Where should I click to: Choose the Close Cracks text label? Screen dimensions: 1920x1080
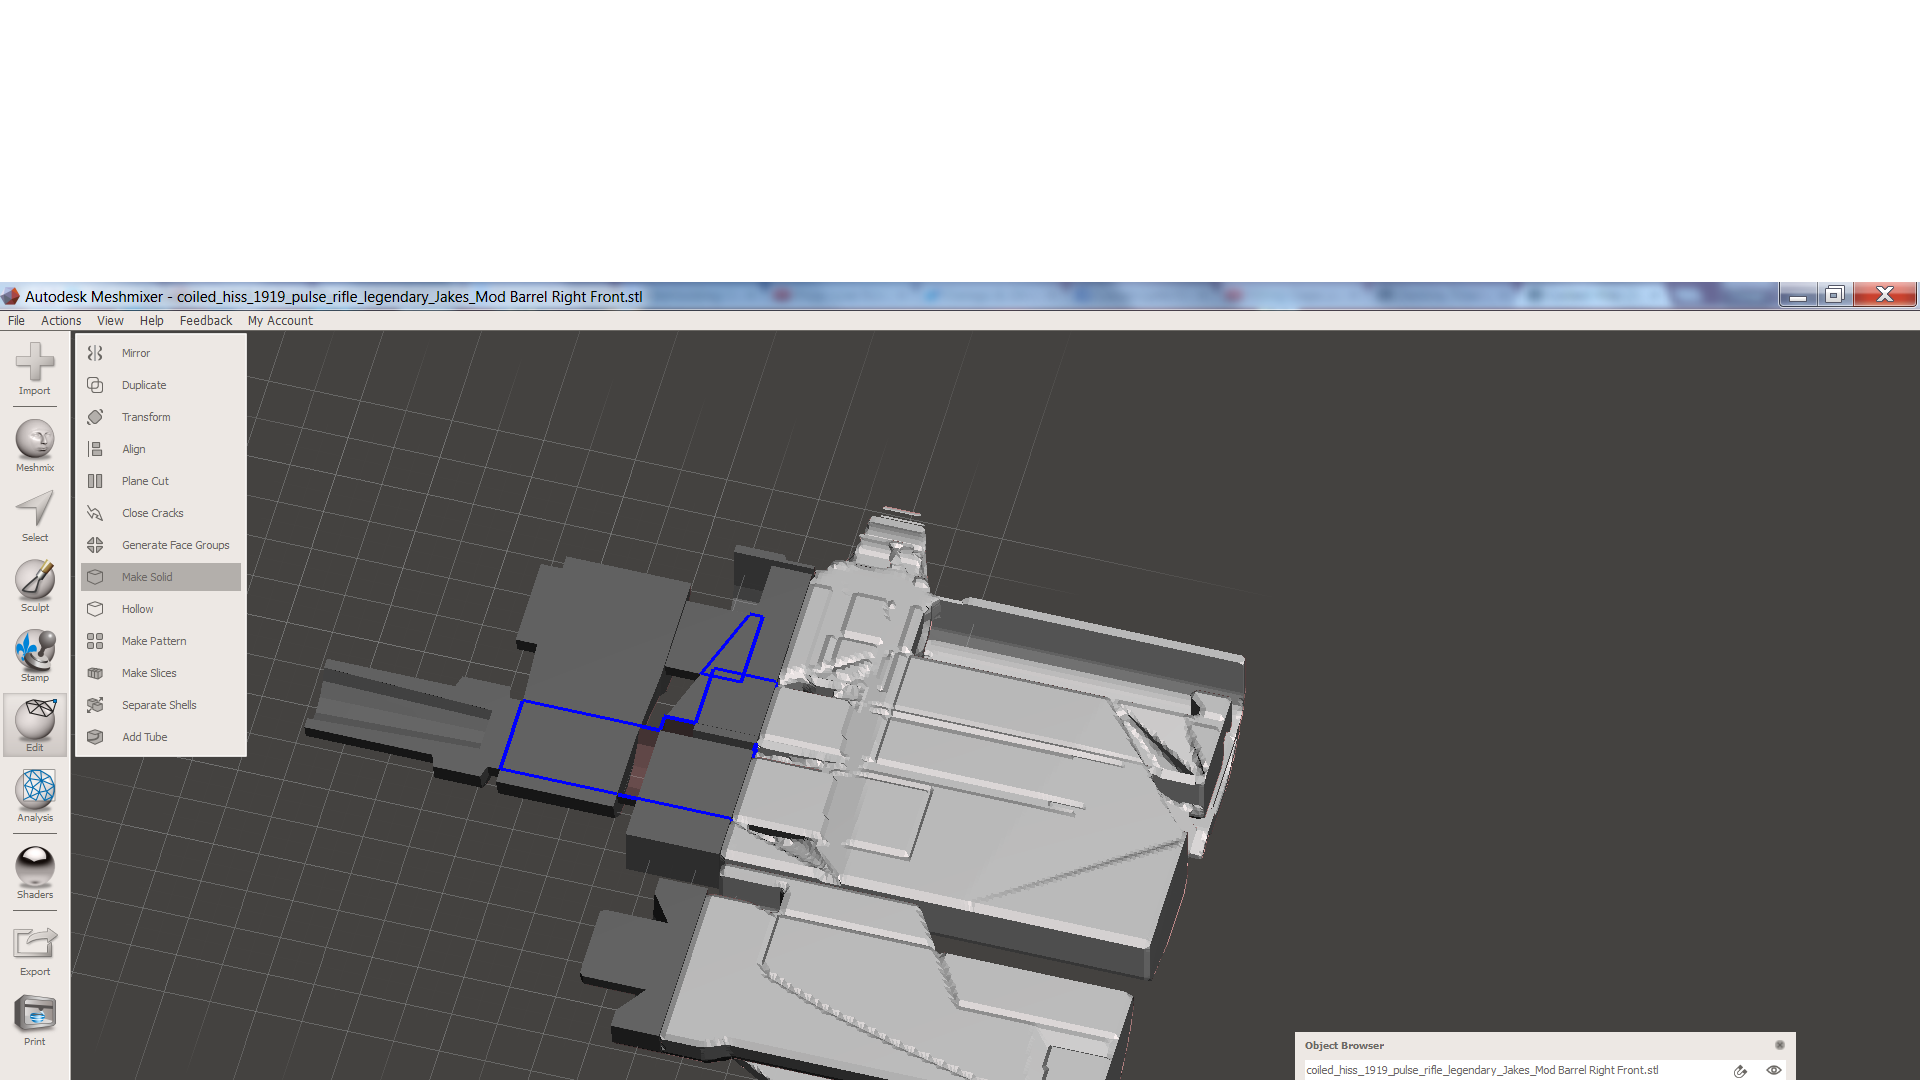coord(153,513)
